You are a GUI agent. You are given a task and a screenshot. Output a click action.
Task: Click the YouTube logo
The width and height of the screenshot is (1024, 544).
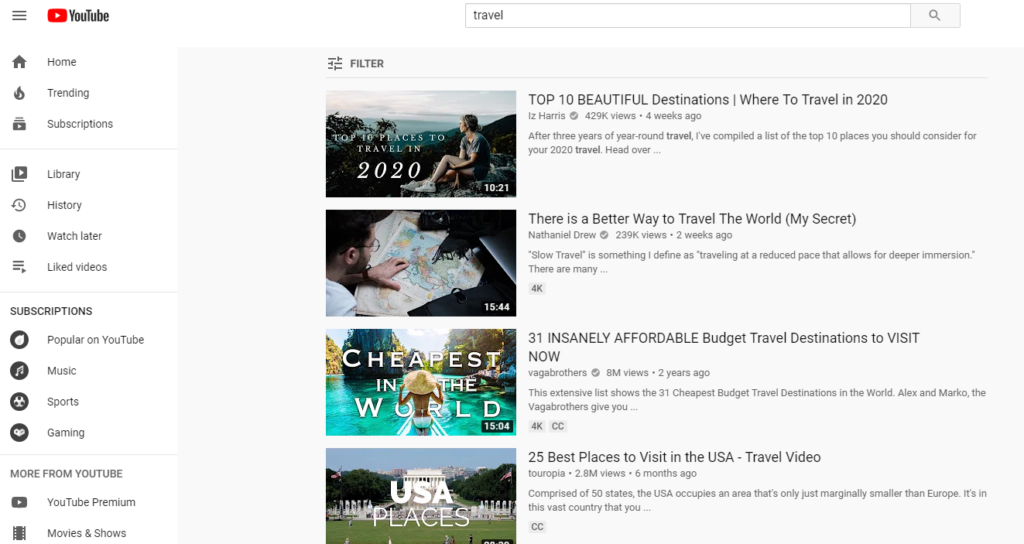pos(78,16)
